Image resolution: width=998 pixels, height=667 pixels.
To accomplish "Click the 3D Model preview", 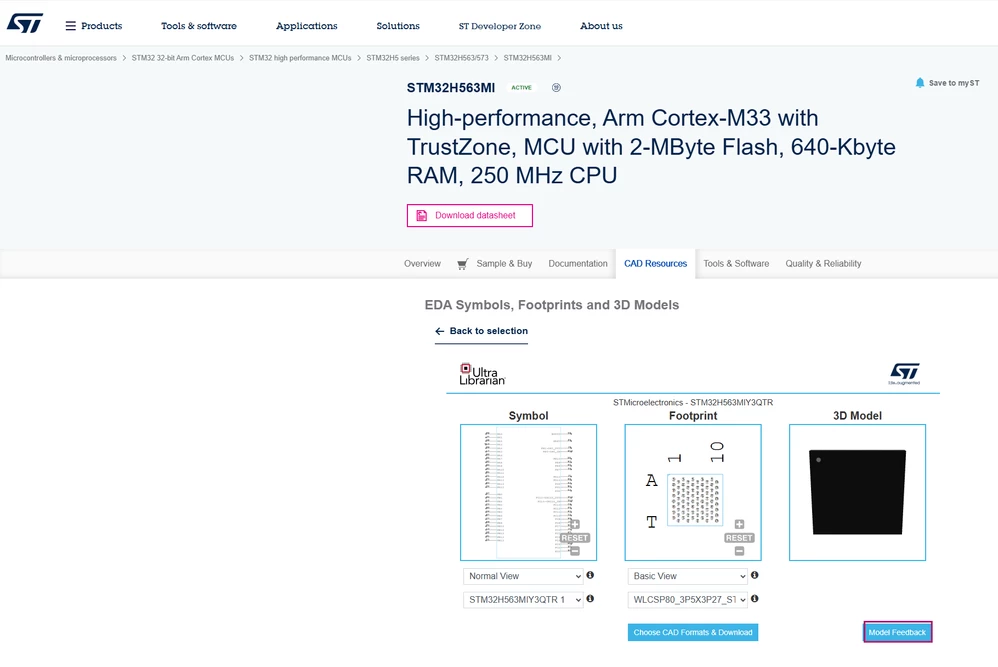I will click(x=857, y=493).
